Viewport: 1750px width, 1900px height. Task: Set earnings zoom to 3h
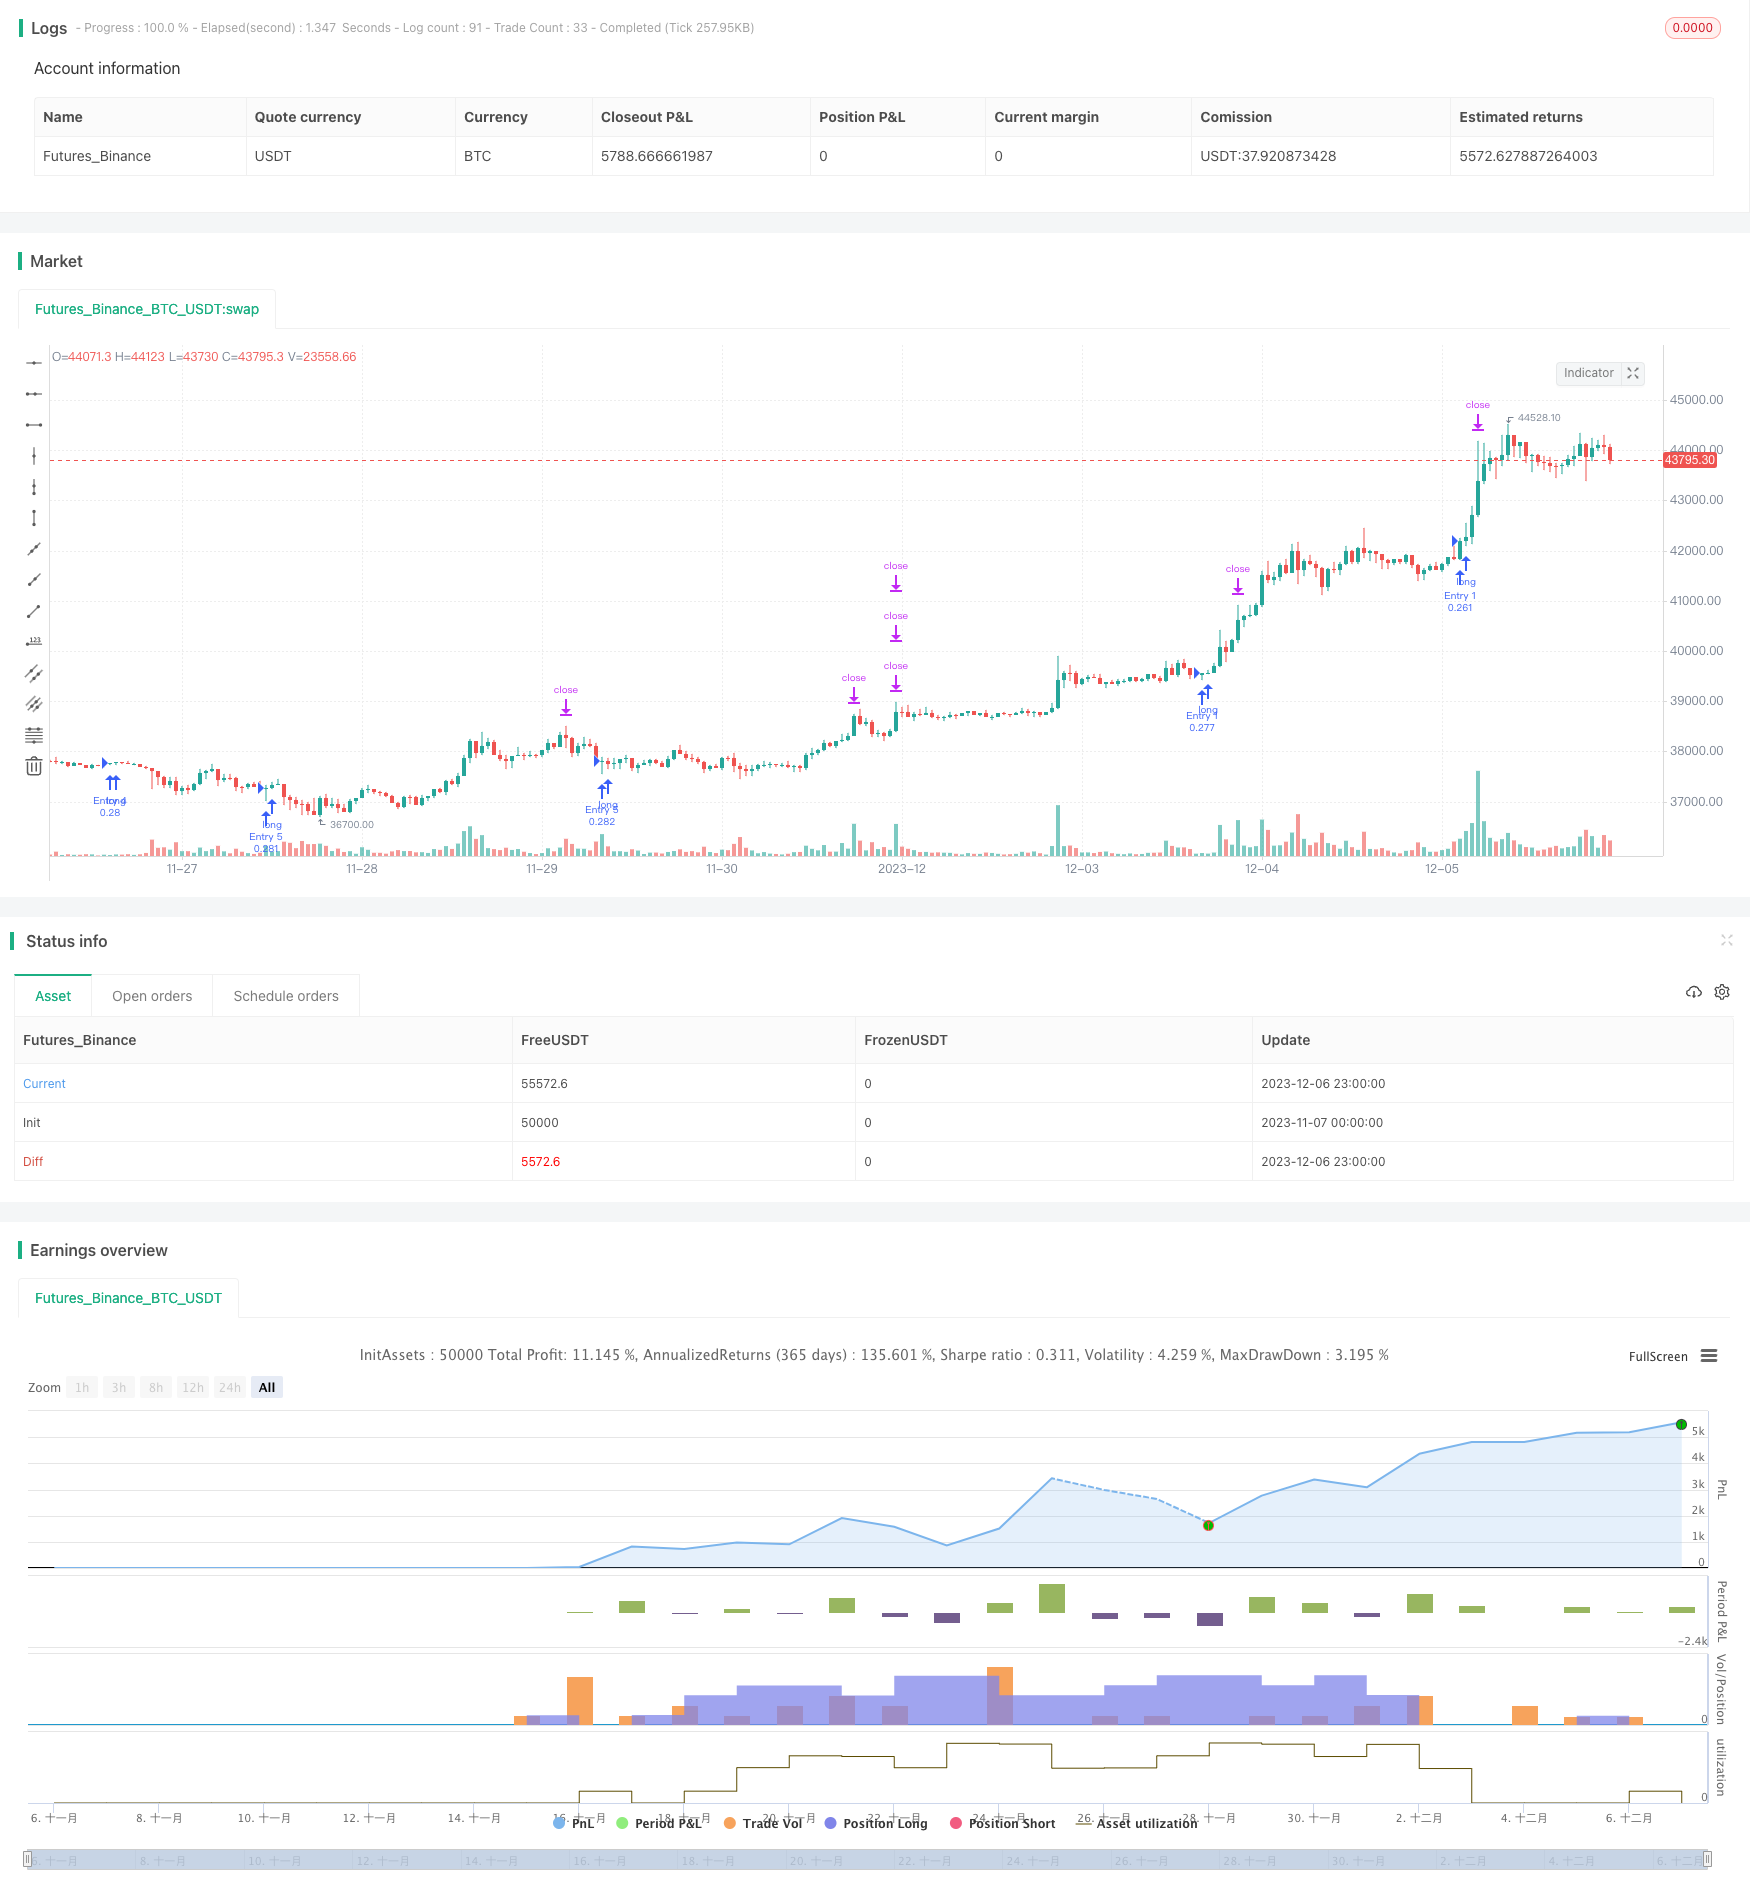119,1388
